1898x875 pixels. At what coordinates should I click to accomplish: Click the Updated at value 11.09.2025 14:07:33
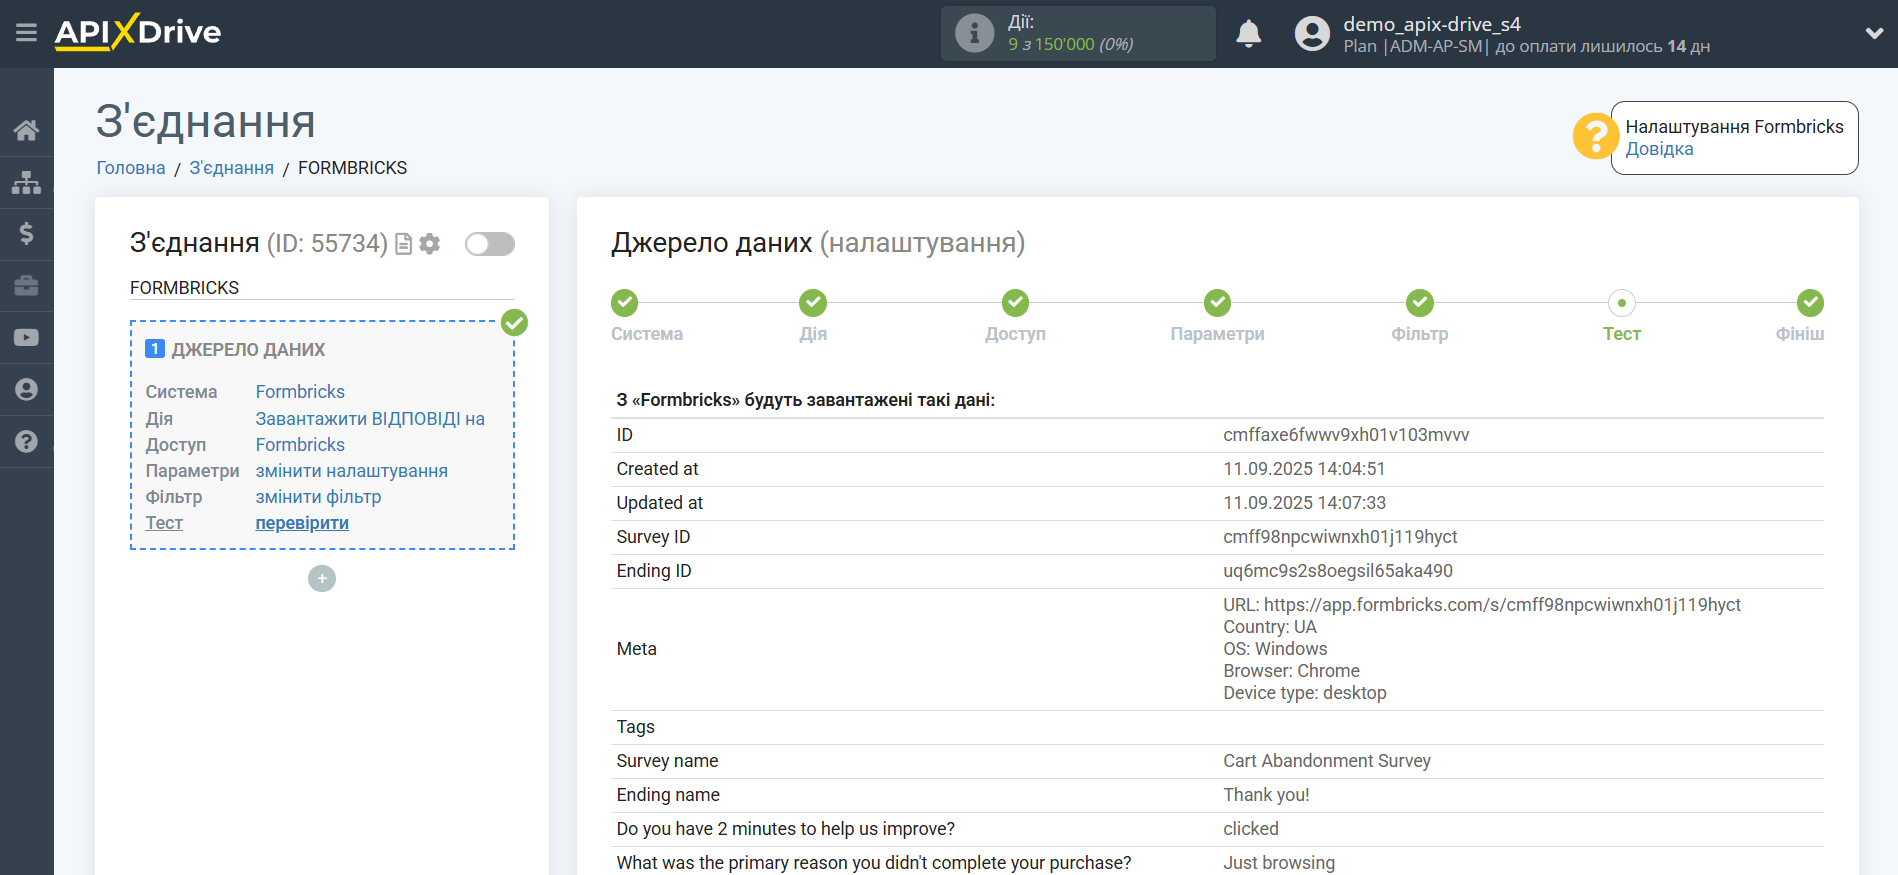point(1304,503)
